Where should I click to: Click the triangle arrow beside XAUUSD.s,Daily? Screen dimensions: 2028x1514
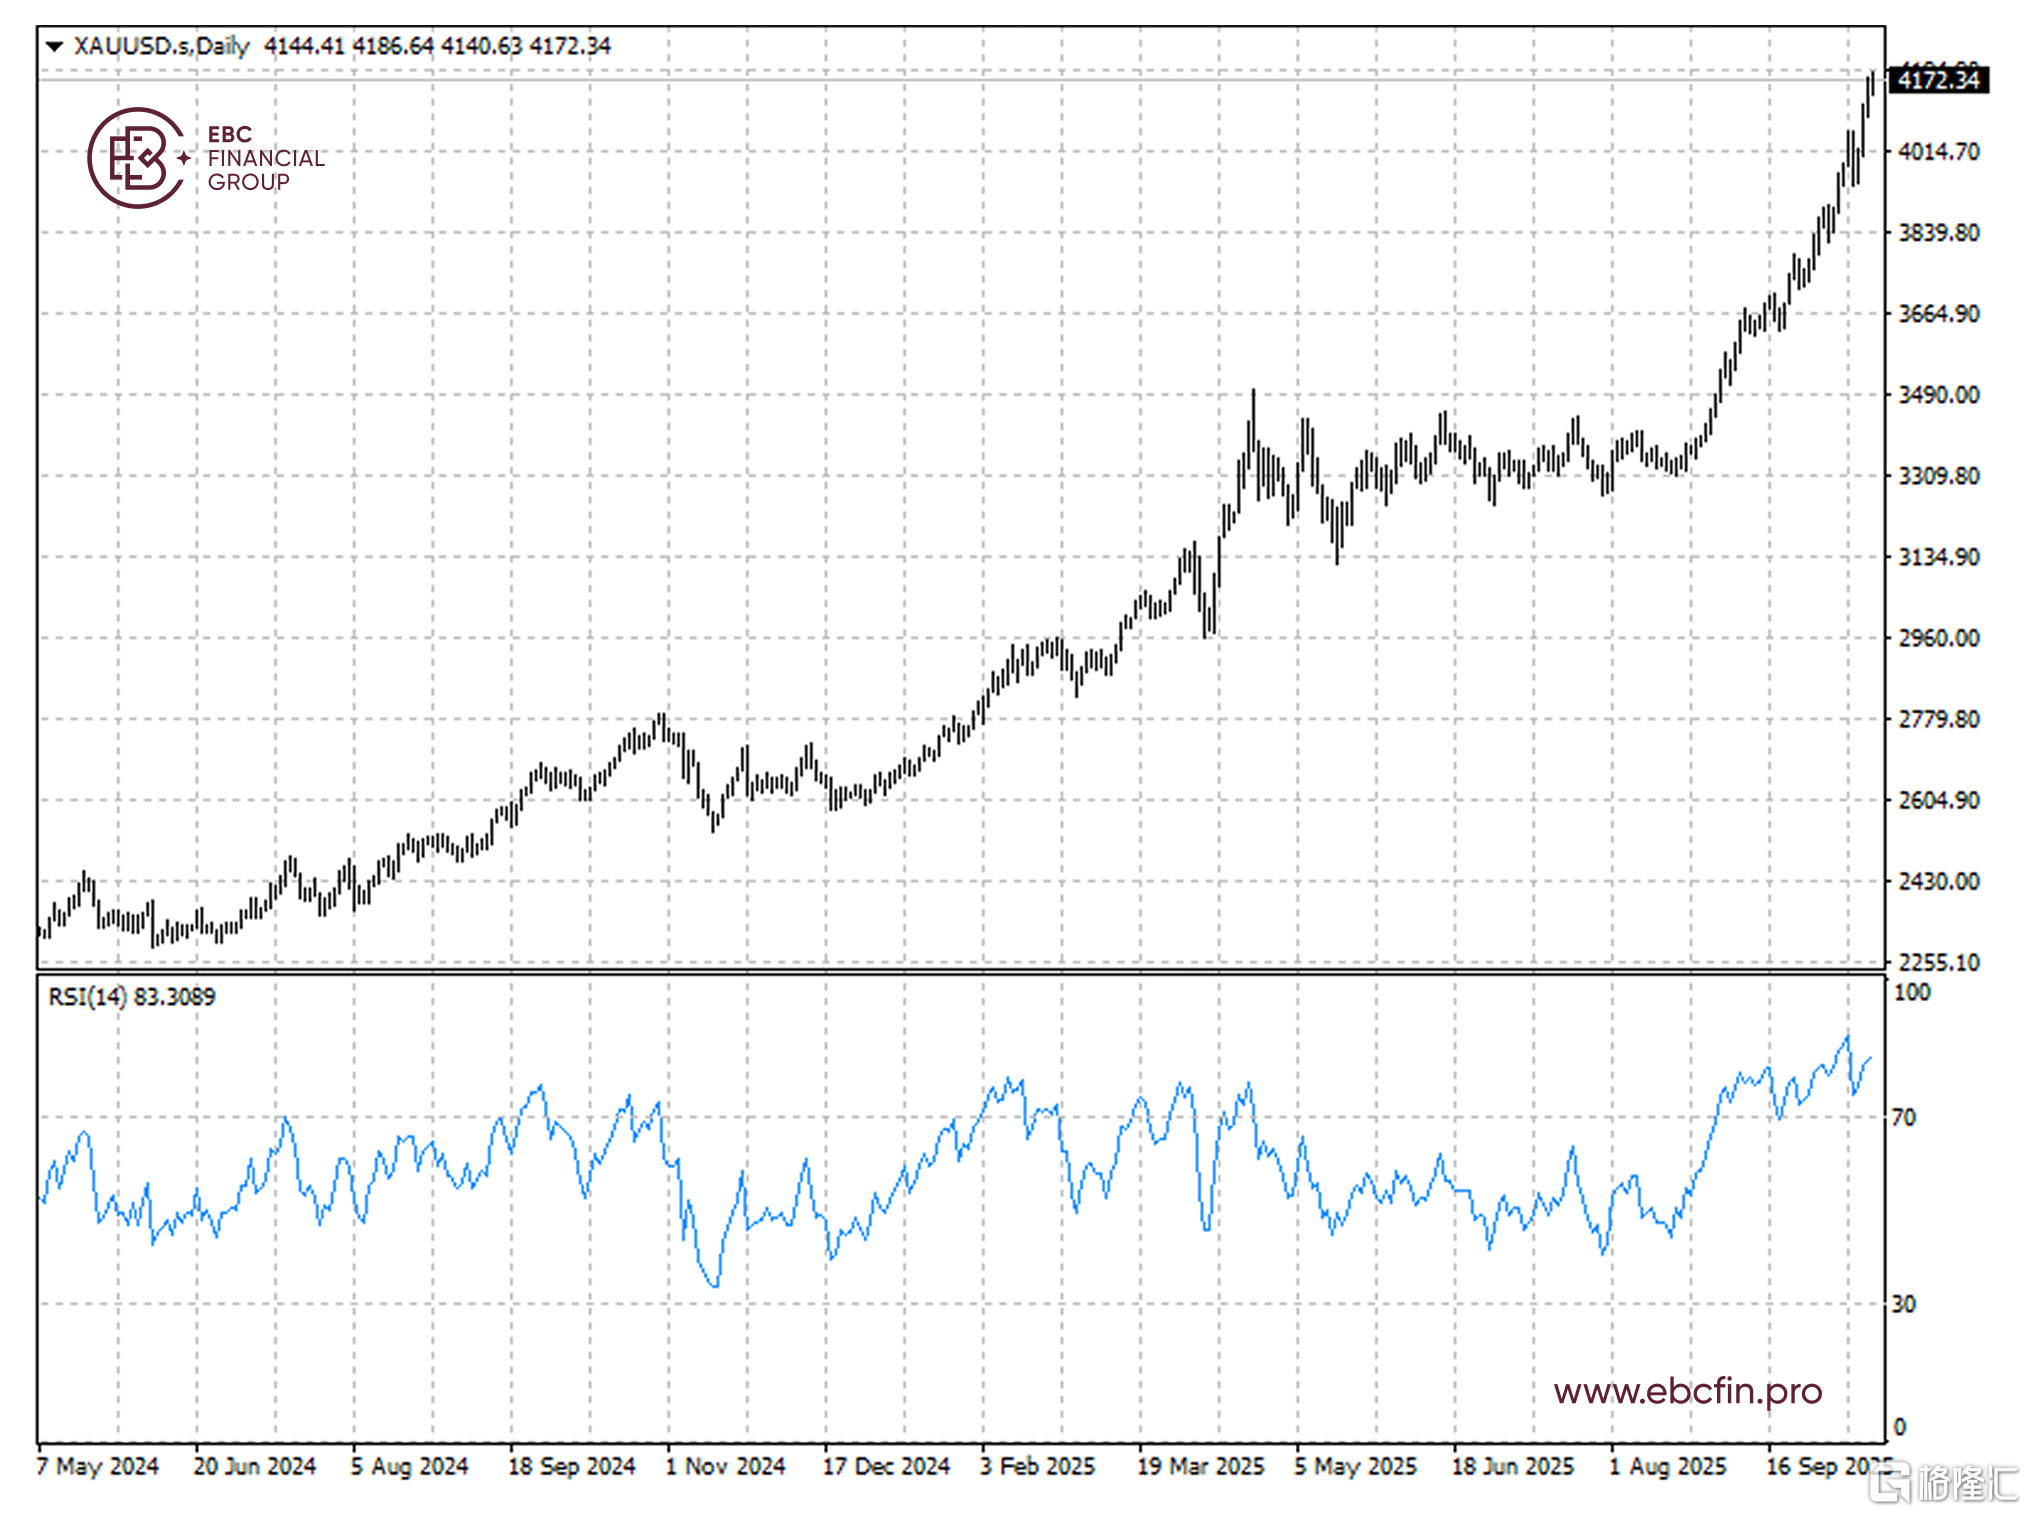(x=55, y=46)
